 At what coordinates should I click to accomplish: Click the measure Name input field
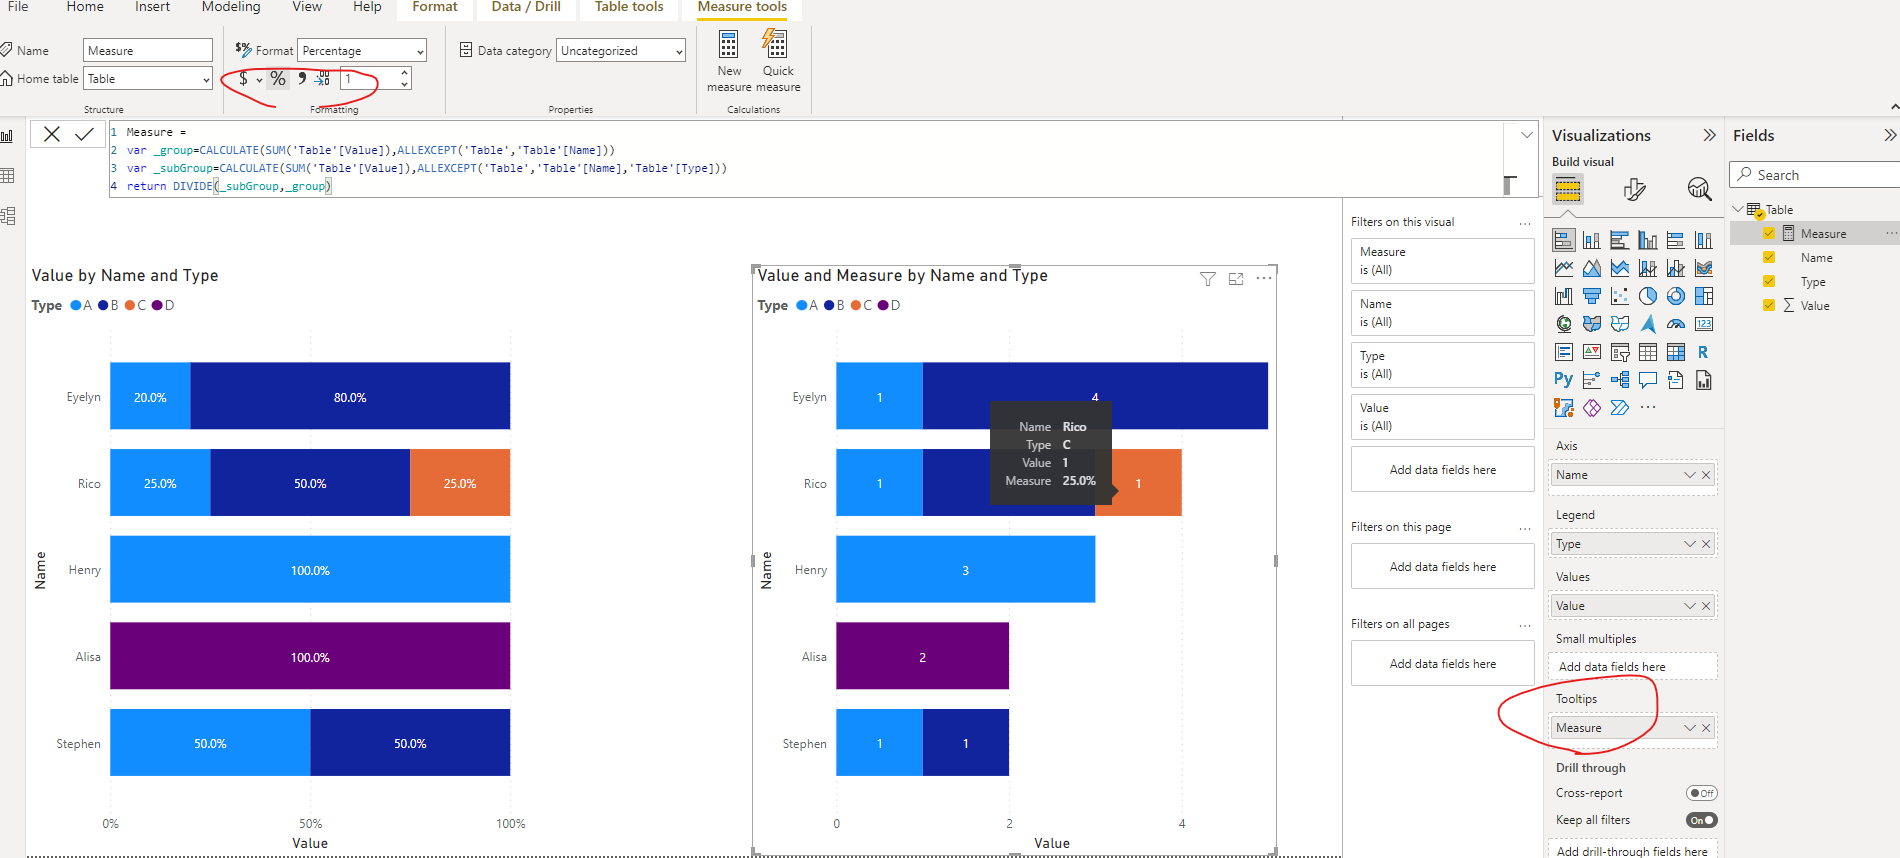148,51
